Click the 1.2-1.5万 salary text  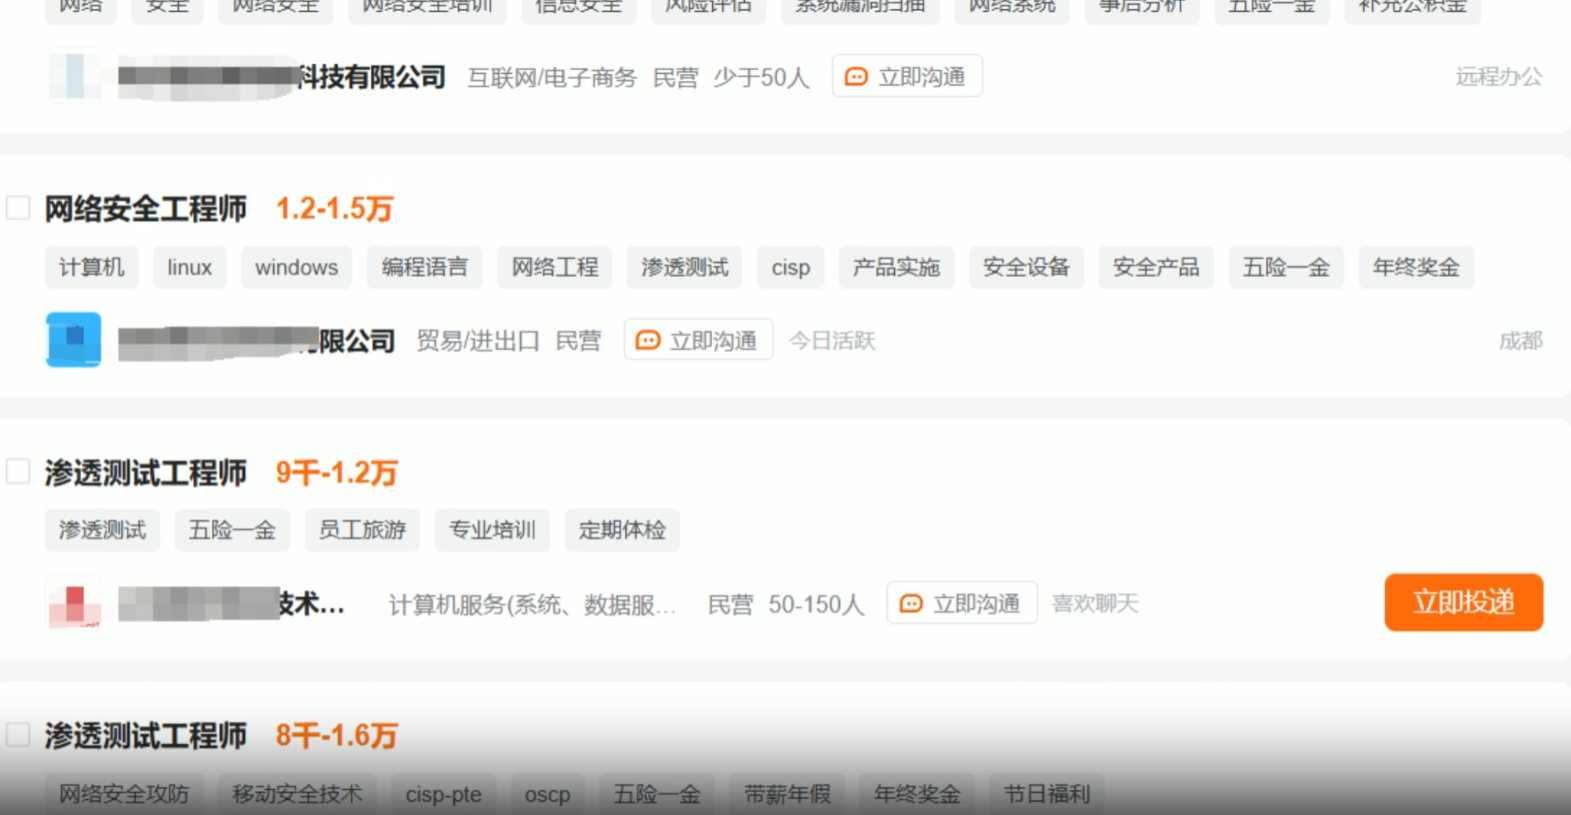tap(335, 209)
